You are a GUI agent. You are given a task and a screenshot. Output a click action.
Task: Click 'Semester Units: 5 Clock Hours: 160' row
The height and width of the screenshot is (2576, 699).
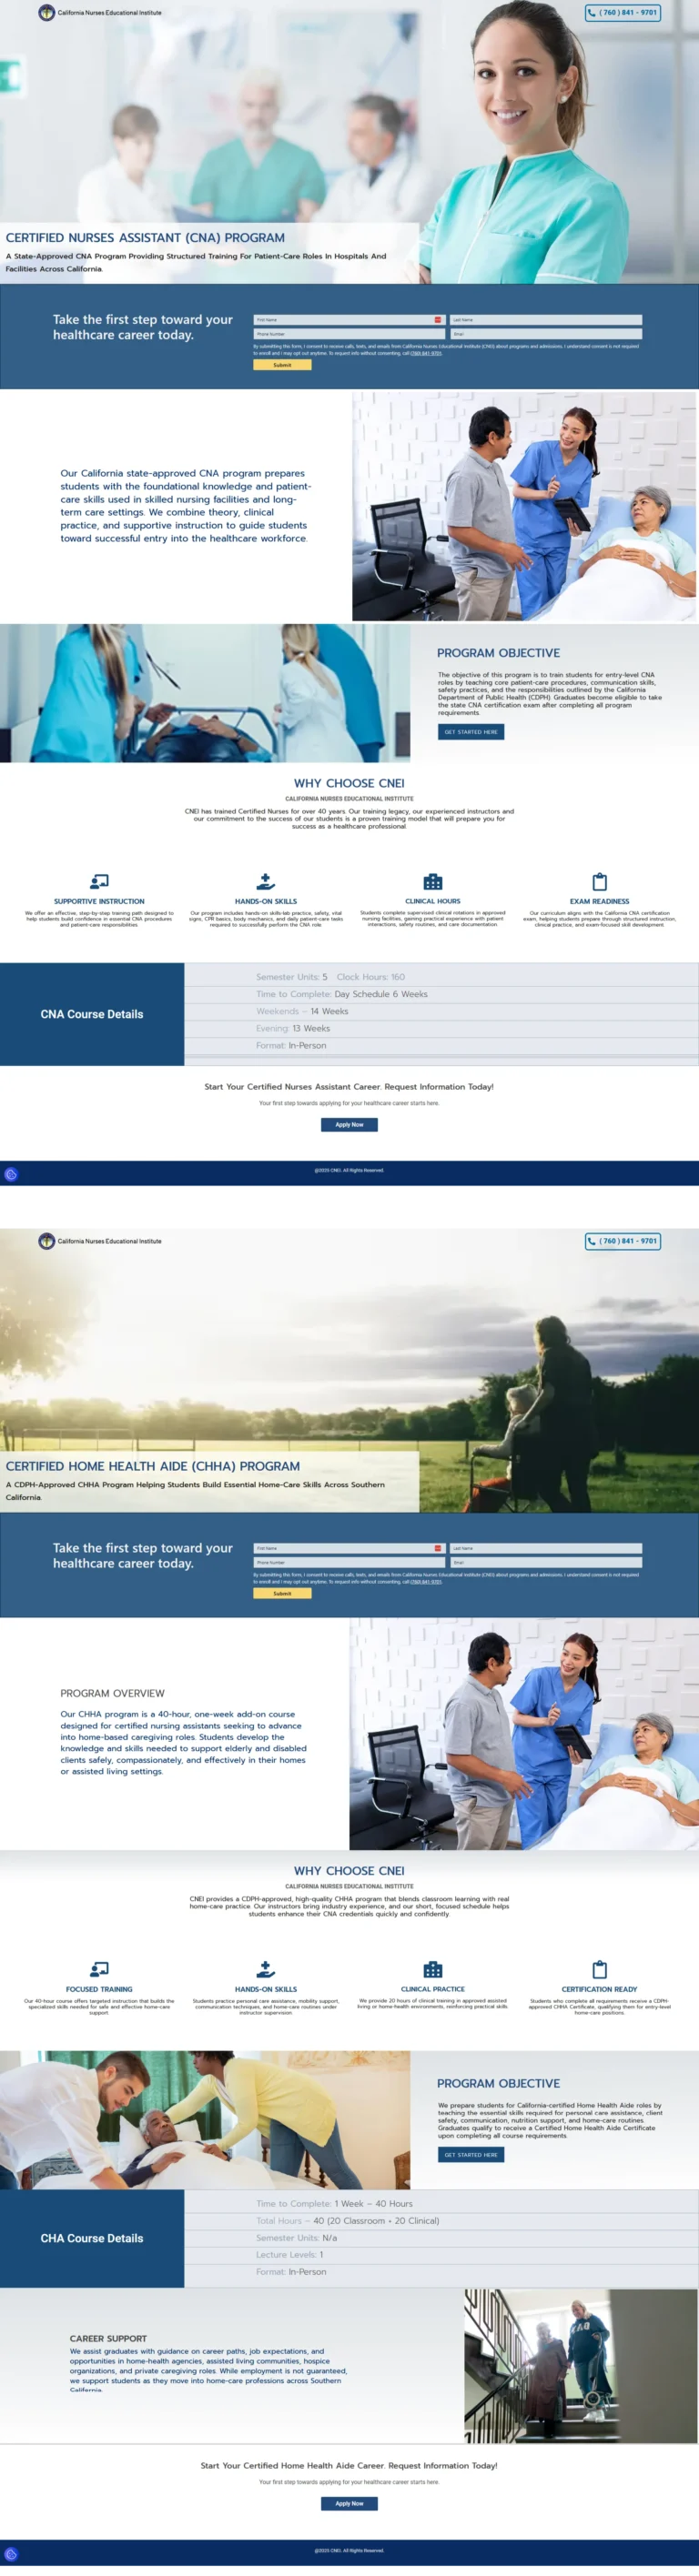[441, 977]
